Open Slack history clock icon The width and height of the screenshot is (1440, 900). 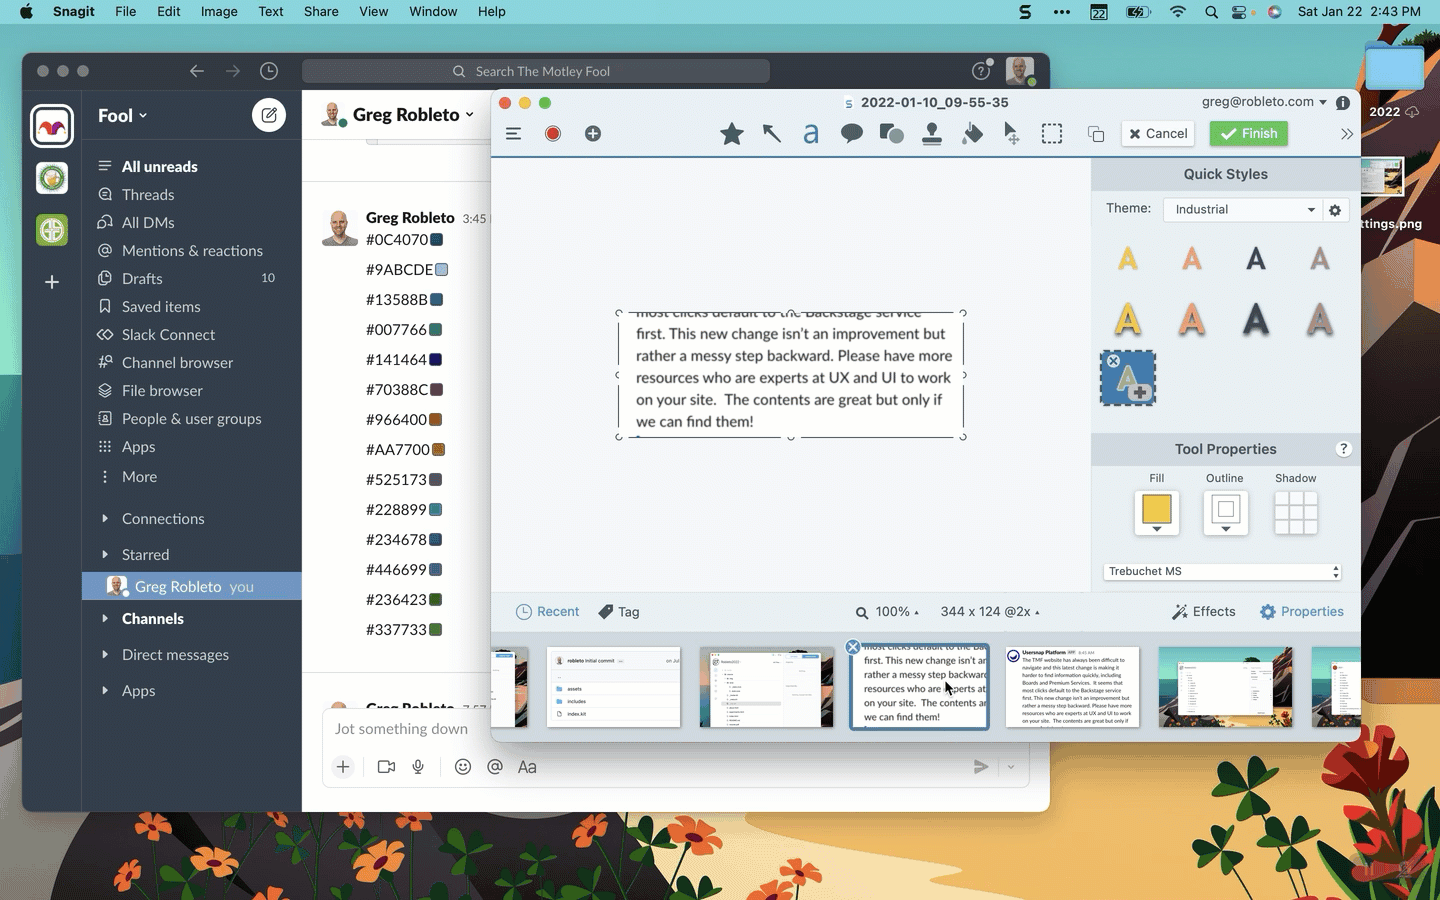pyautogui.click(x=269, y=71)
